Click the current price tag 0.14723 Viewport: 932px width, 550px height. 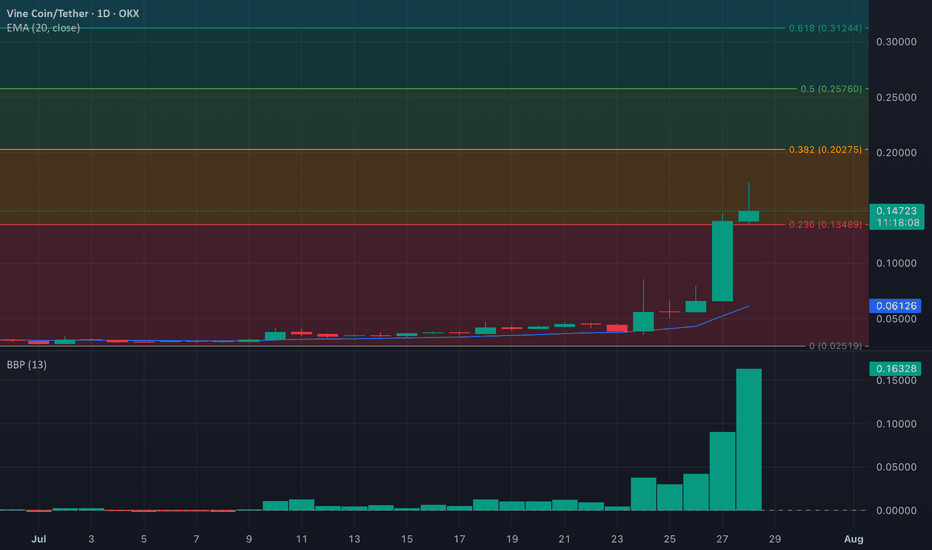[x=896, y=216]
